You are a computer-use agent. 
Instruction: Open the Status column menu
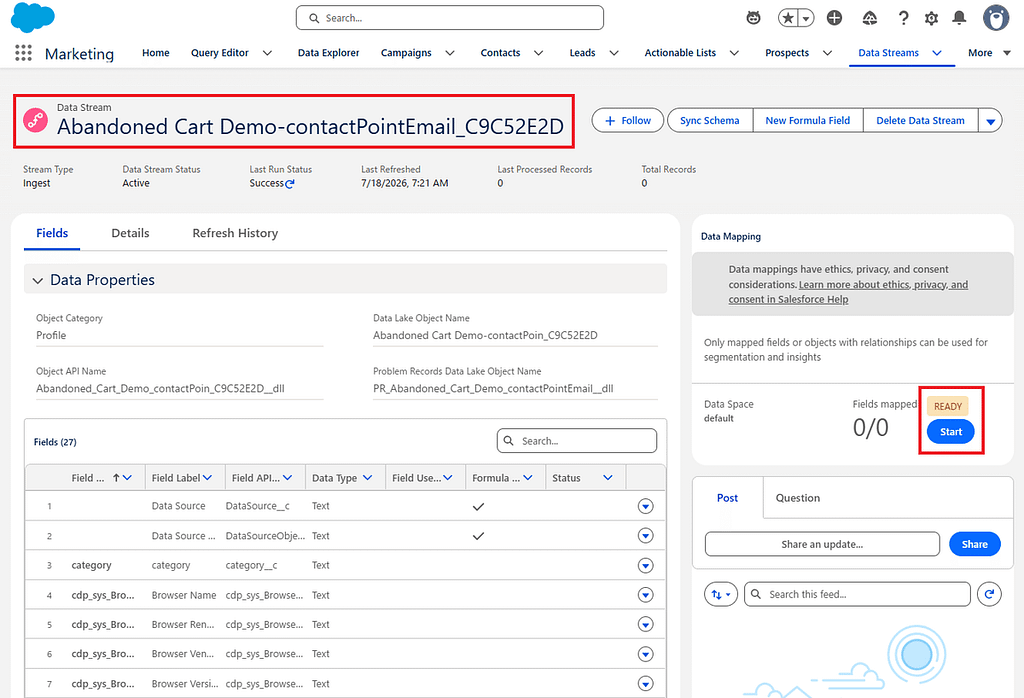(x=607, y=478)
